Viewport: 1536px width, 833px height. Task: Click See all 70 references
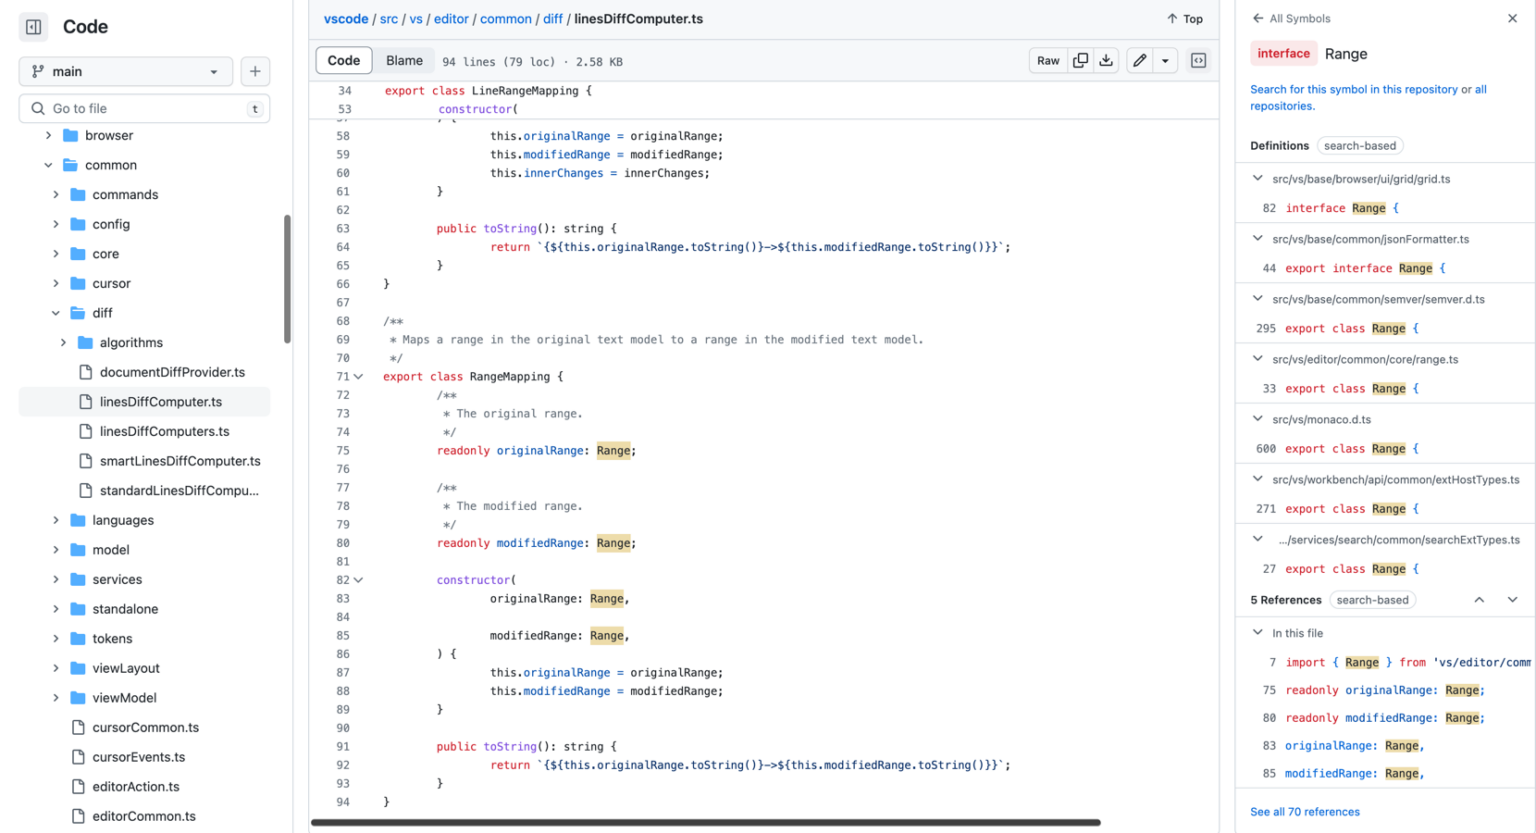click(1304, 812)
